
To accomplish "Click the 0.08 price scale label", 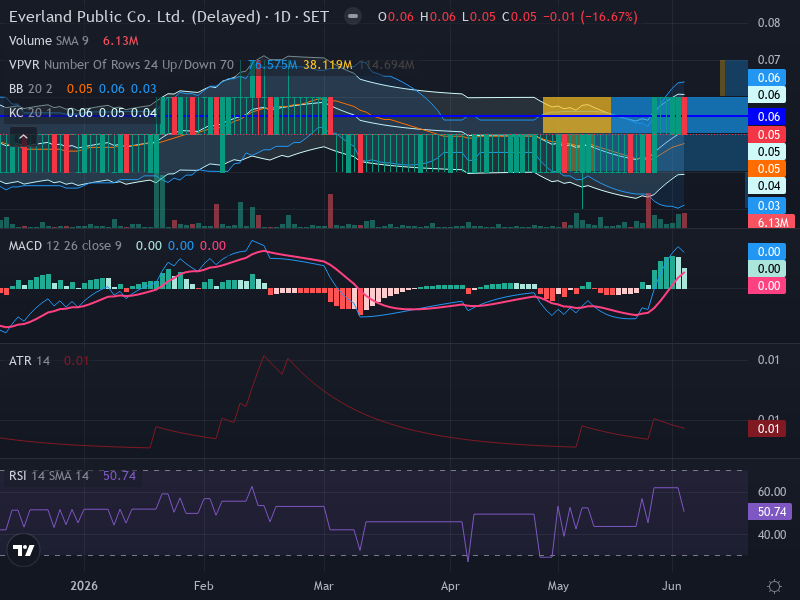I will coord(768,23).
